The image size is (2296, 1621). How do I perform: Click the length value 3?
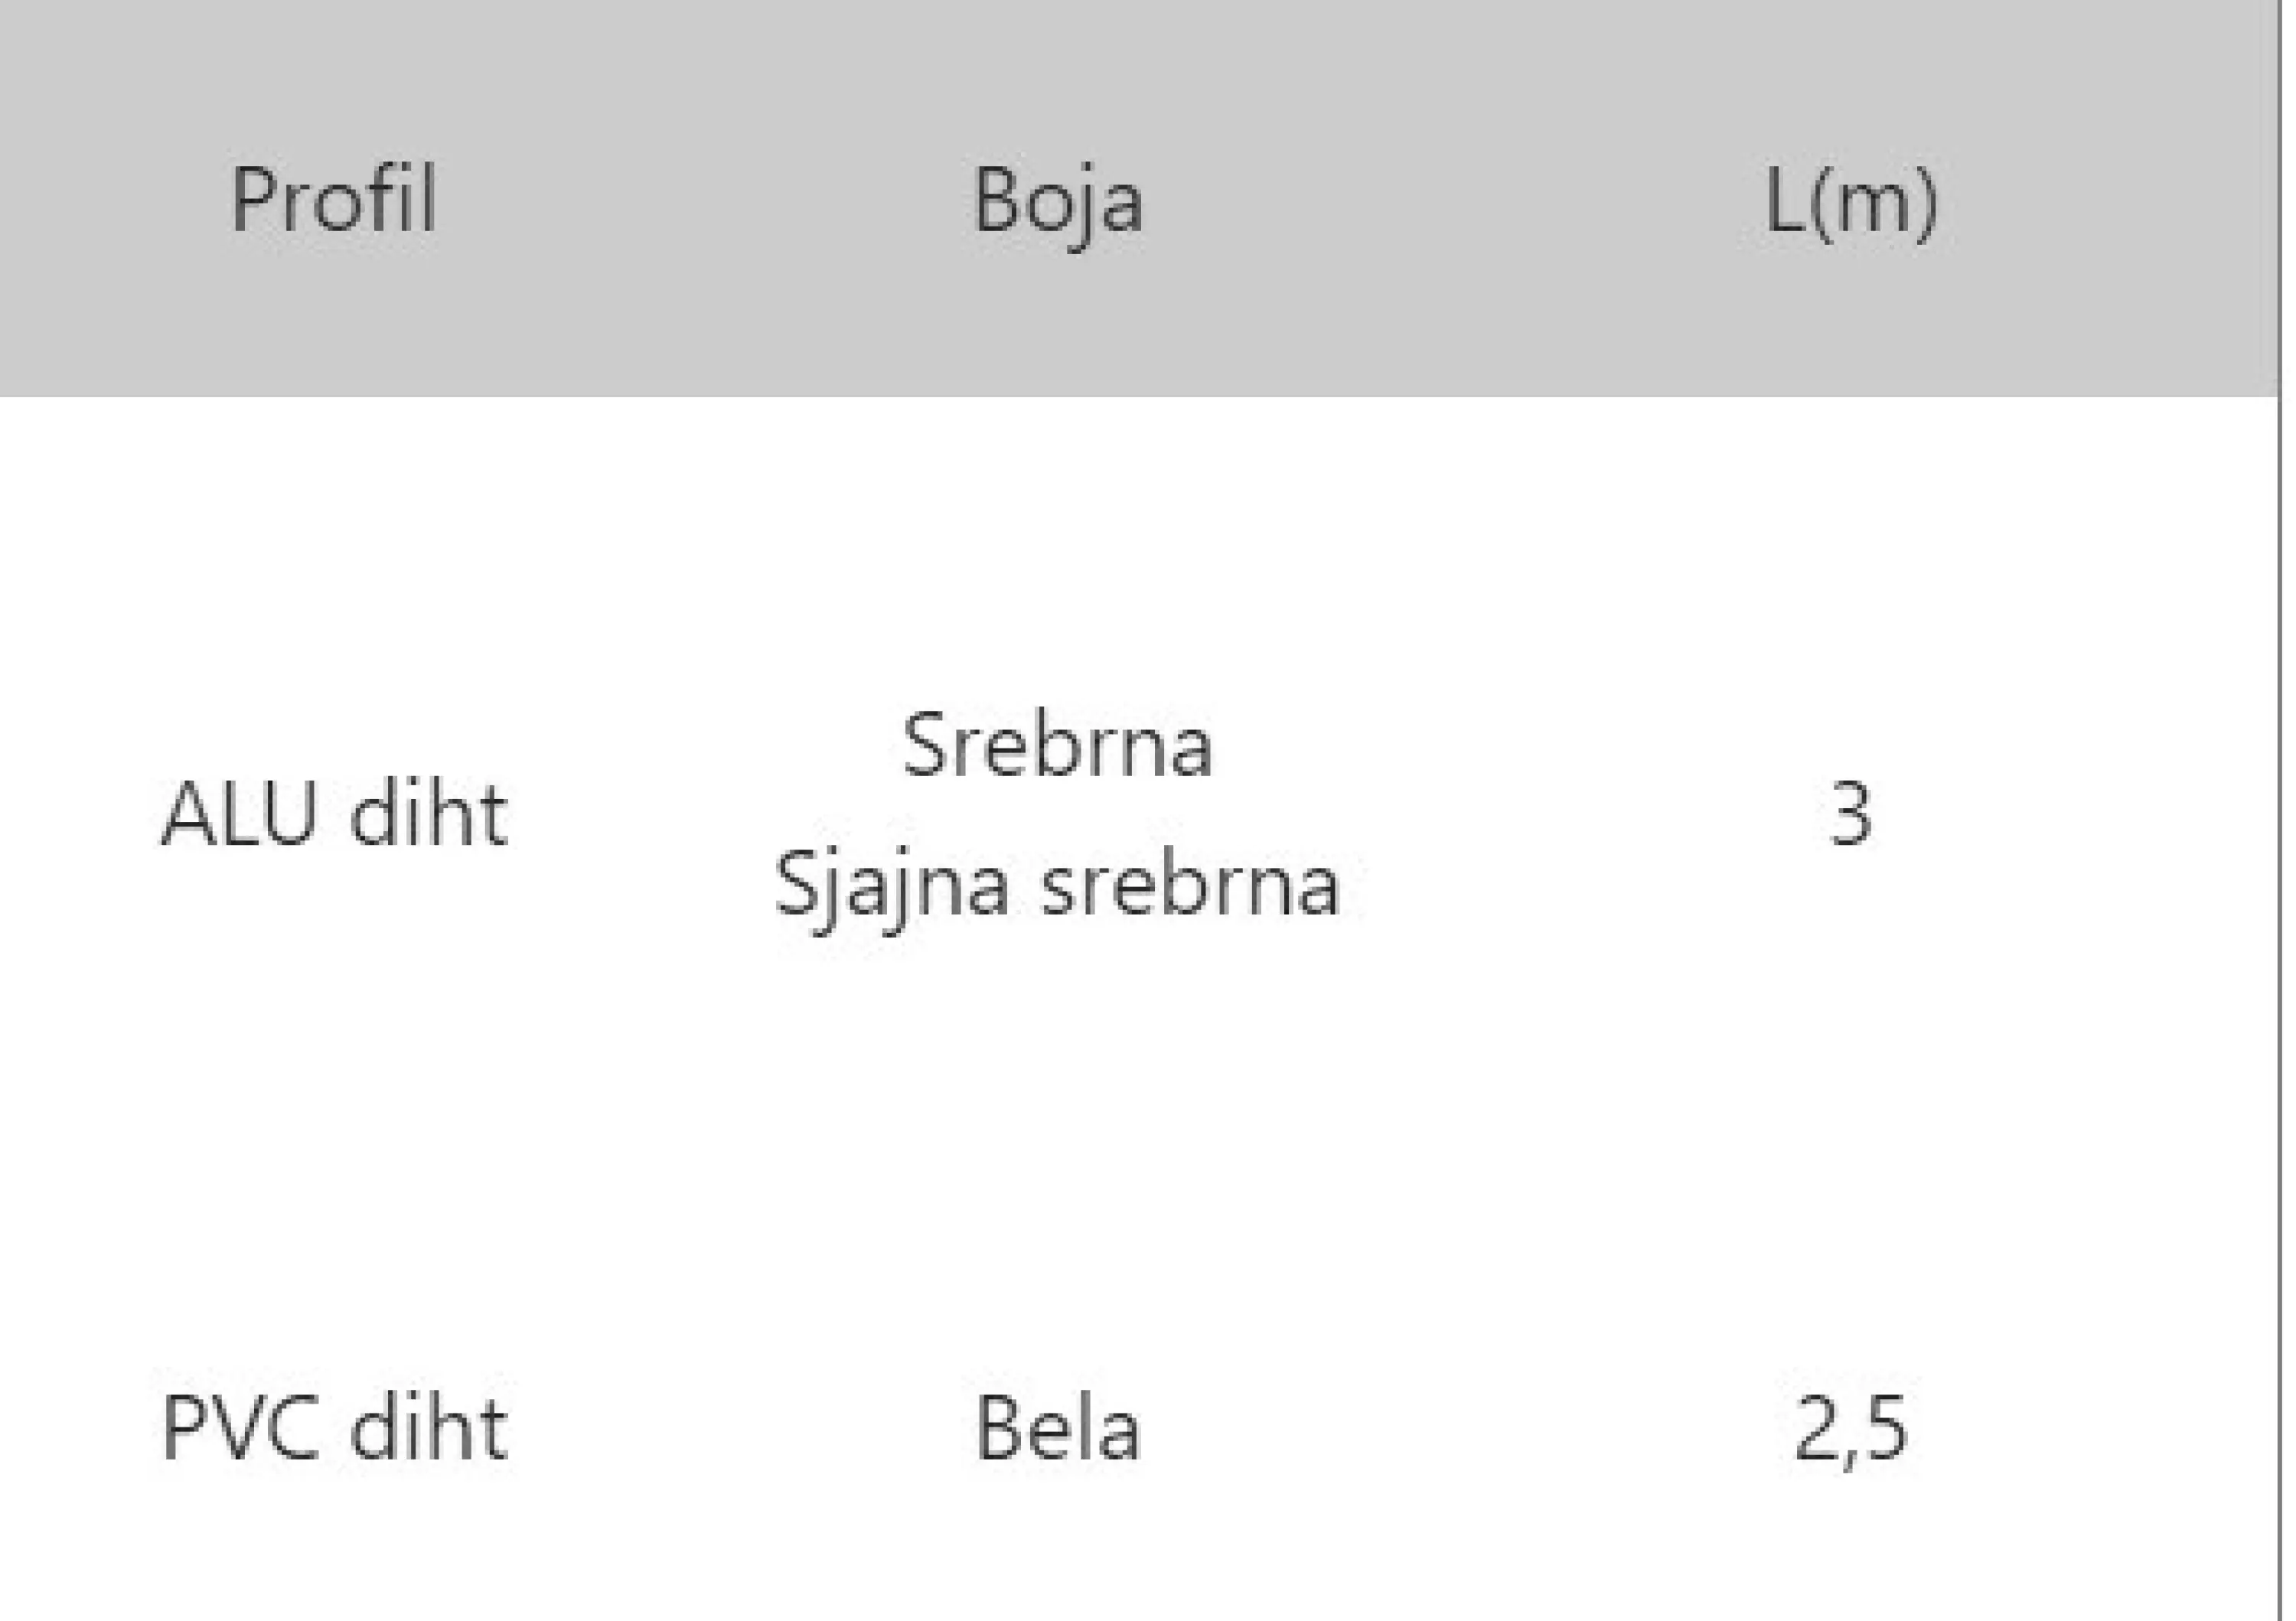click(1850, 816)
